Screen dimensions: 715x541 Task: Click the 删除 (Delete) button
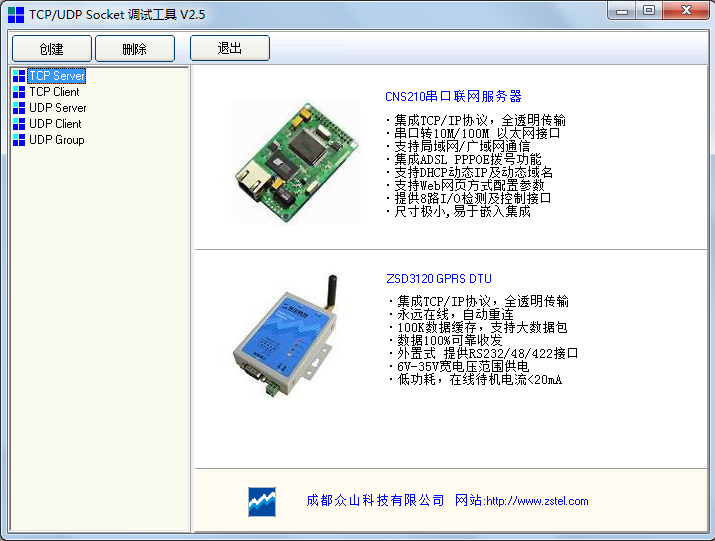point(135,48)
